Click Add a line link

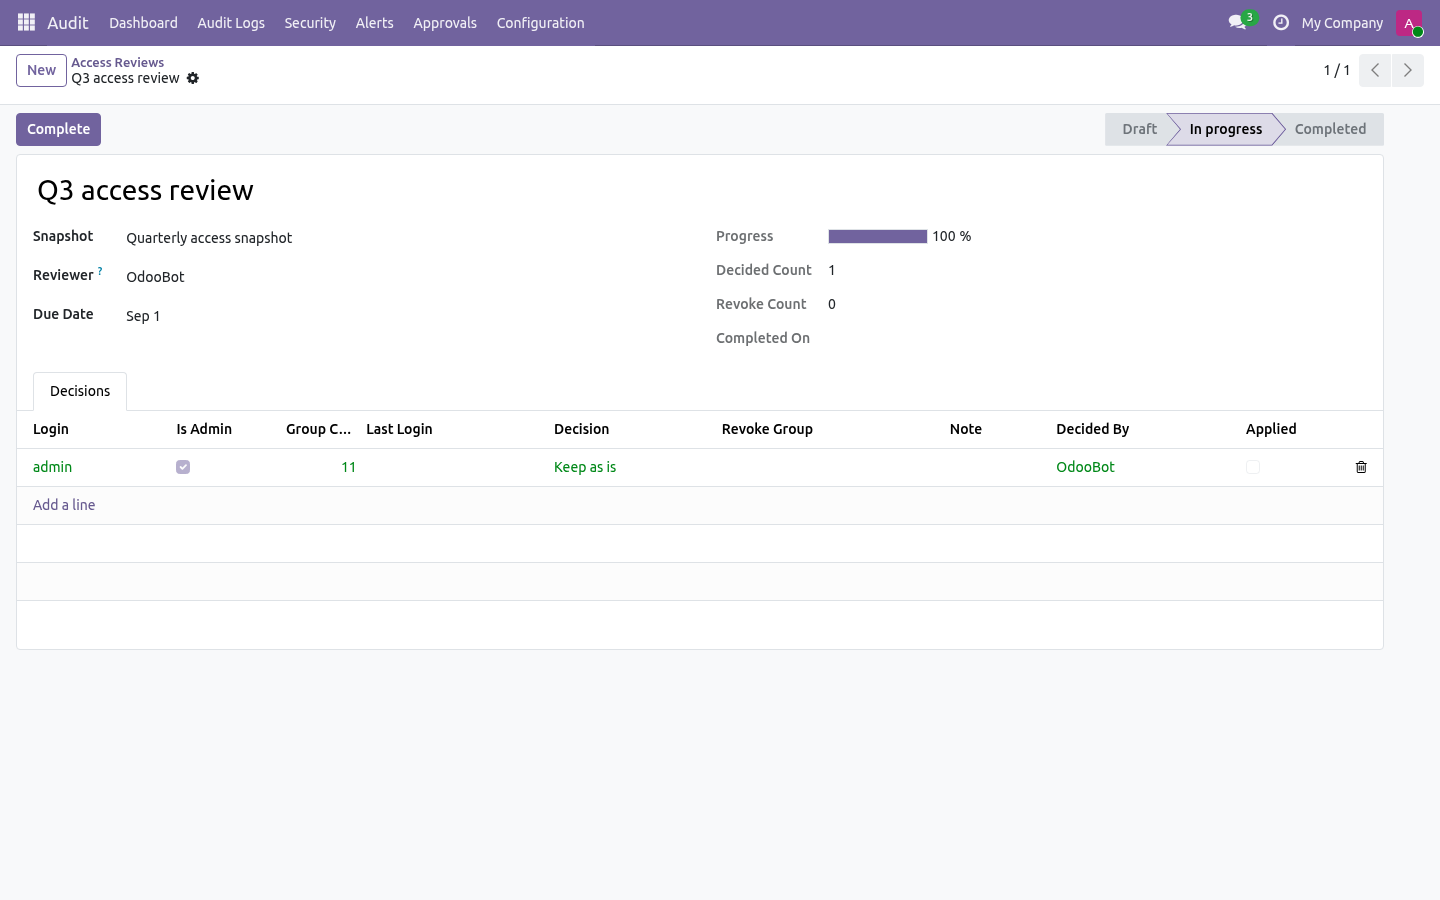(x=64, y=505)
